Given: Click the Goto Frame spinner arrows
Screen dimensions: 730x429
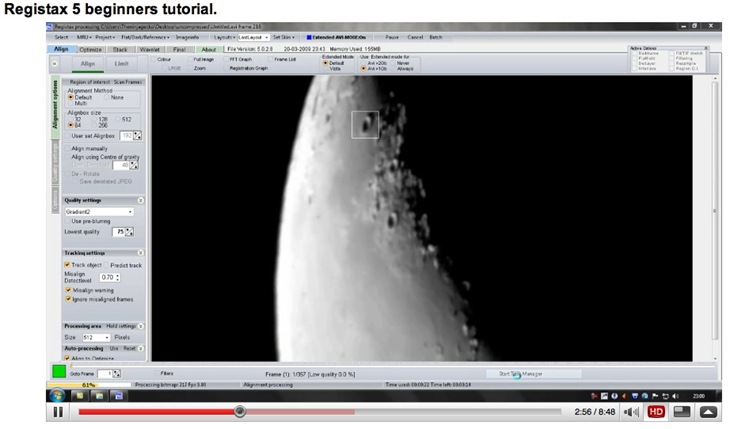Looking at the screenshot, I should click(117, 374).
